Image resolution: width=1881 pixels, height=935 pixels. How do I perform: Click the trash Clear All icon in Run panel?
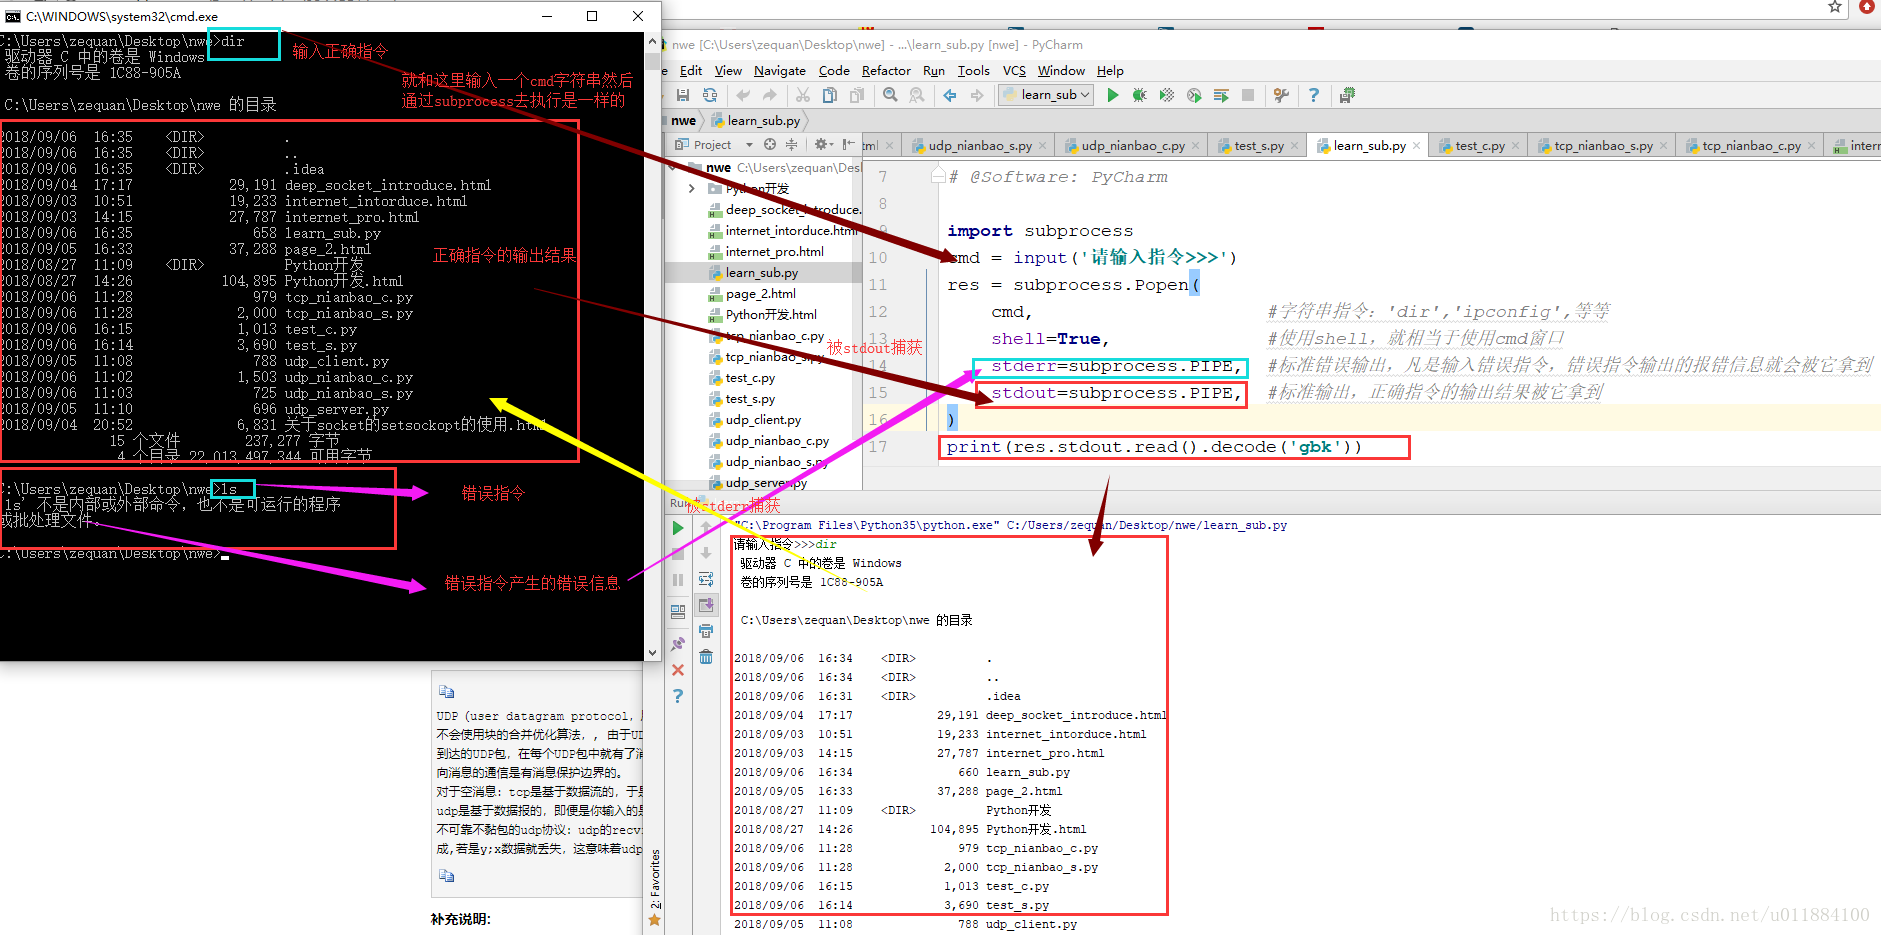pyautogui.click(x=706, y=657)
